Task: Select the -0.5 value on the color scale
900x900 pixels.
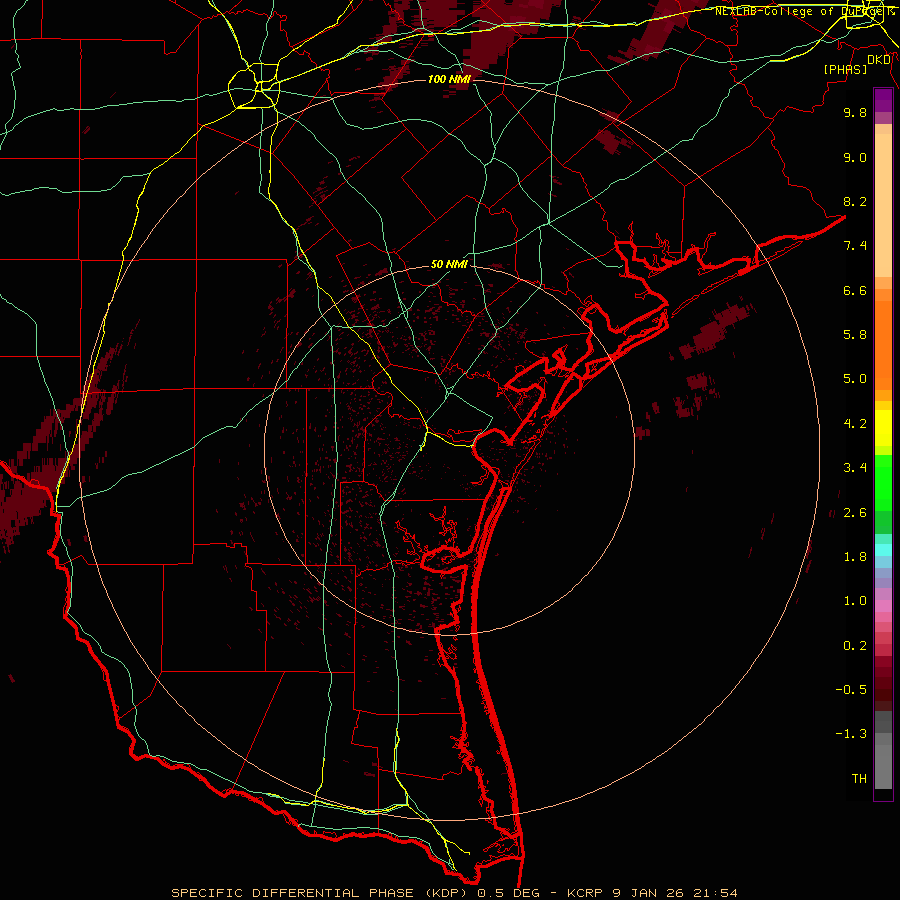Action: 851,690
